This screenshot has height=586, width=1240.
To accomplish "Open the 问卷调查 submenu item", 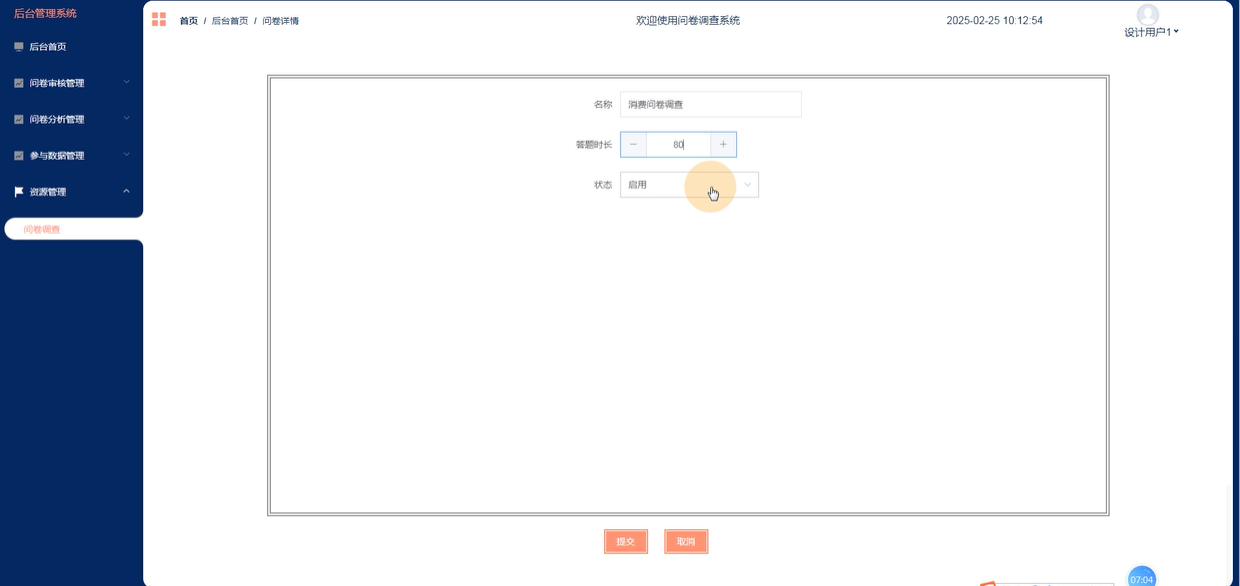I will [73, 229].
